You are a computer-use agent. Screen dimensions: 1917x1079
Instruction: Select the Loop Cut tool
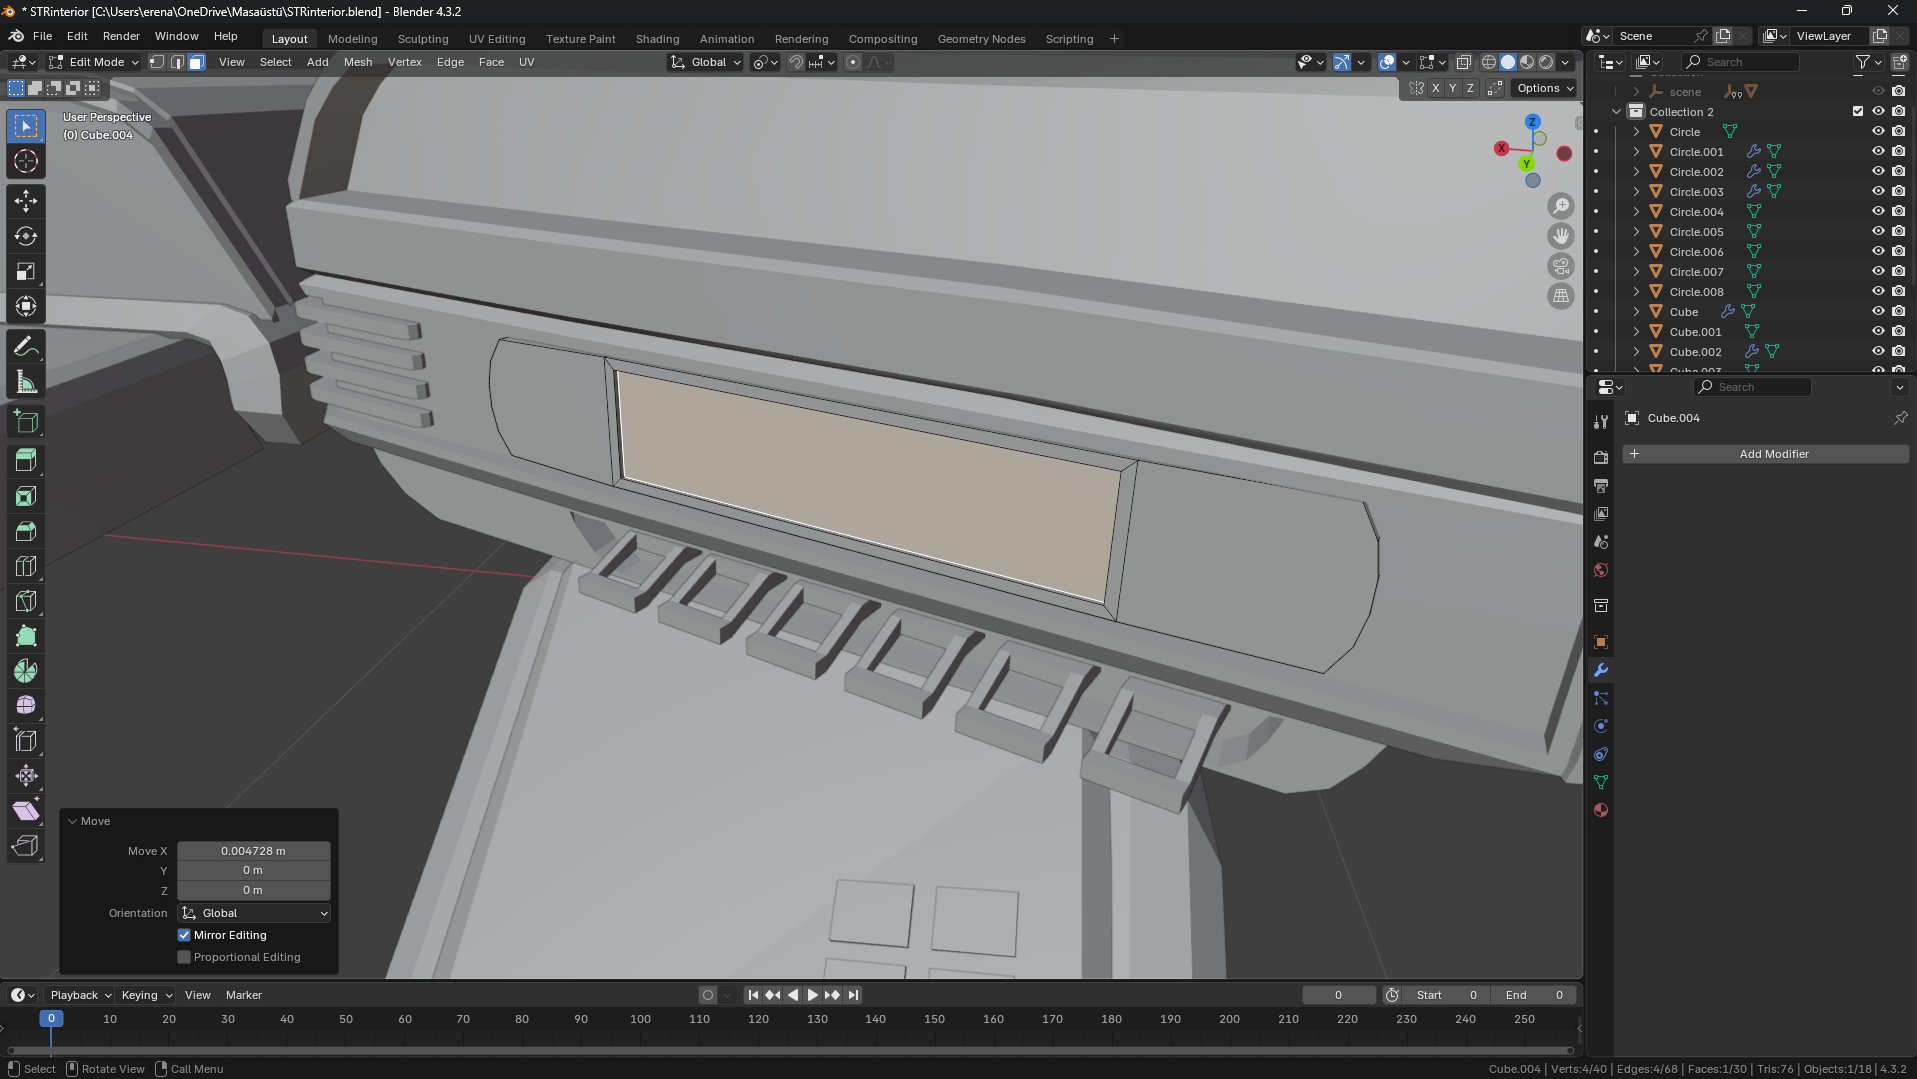click(26, 566)
